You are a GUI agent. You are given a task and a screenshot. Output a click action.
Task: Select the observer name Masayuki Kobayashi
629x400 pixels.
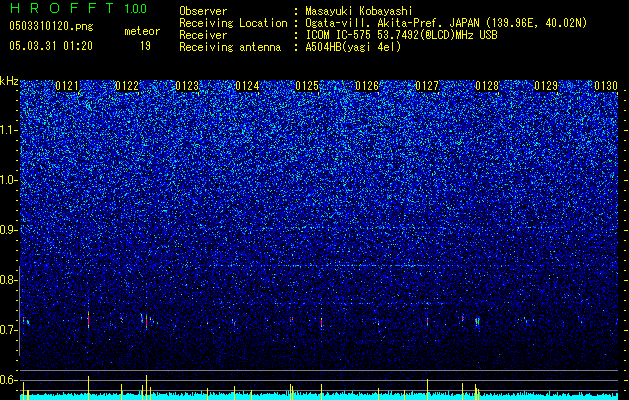[358, 11]
